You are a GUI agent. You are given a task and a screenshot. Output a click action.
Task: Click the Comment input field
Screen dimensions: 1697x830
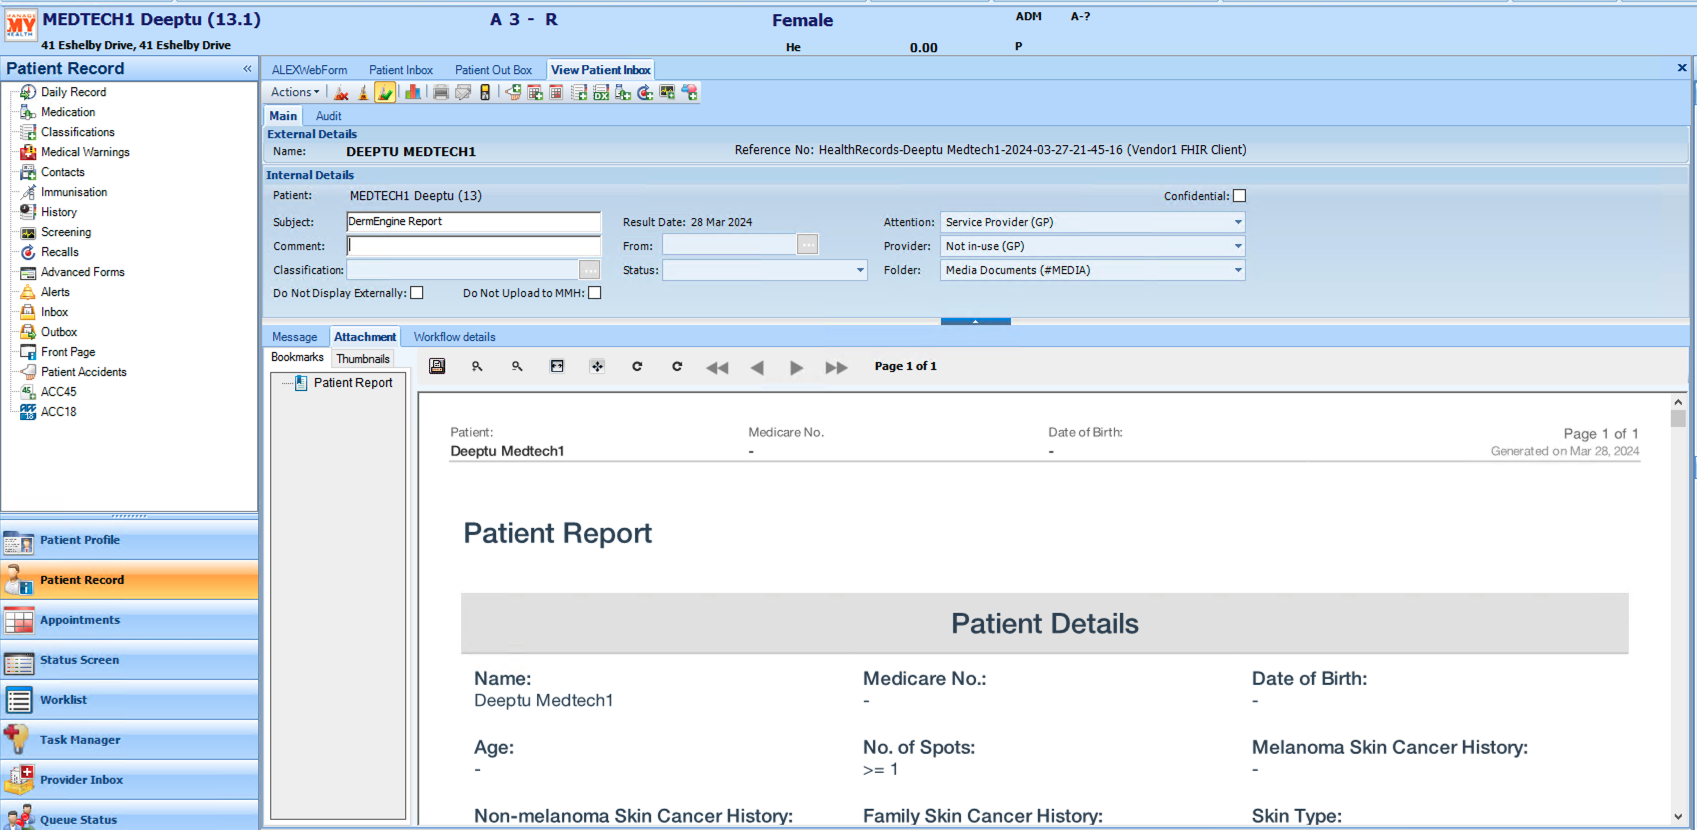point(473,246)
